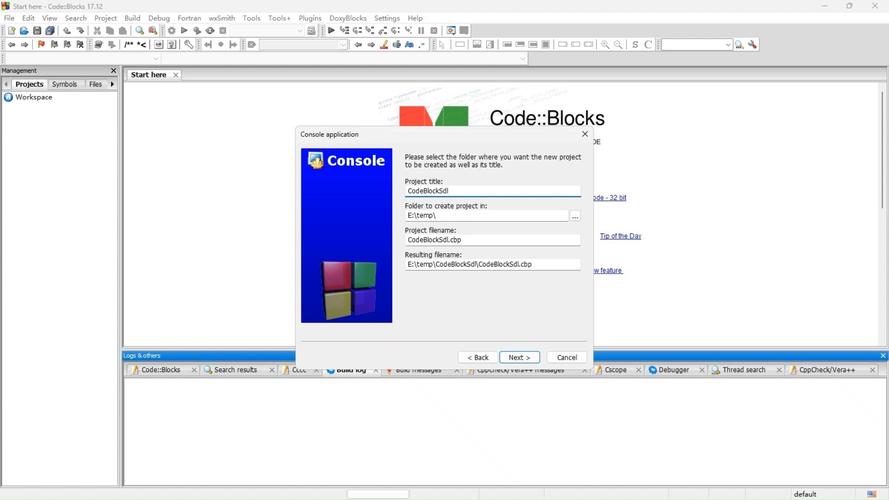This screenshot has width=889, height=500.
Task: Click the Open file toolbar icon
Action: coord(24,31)
